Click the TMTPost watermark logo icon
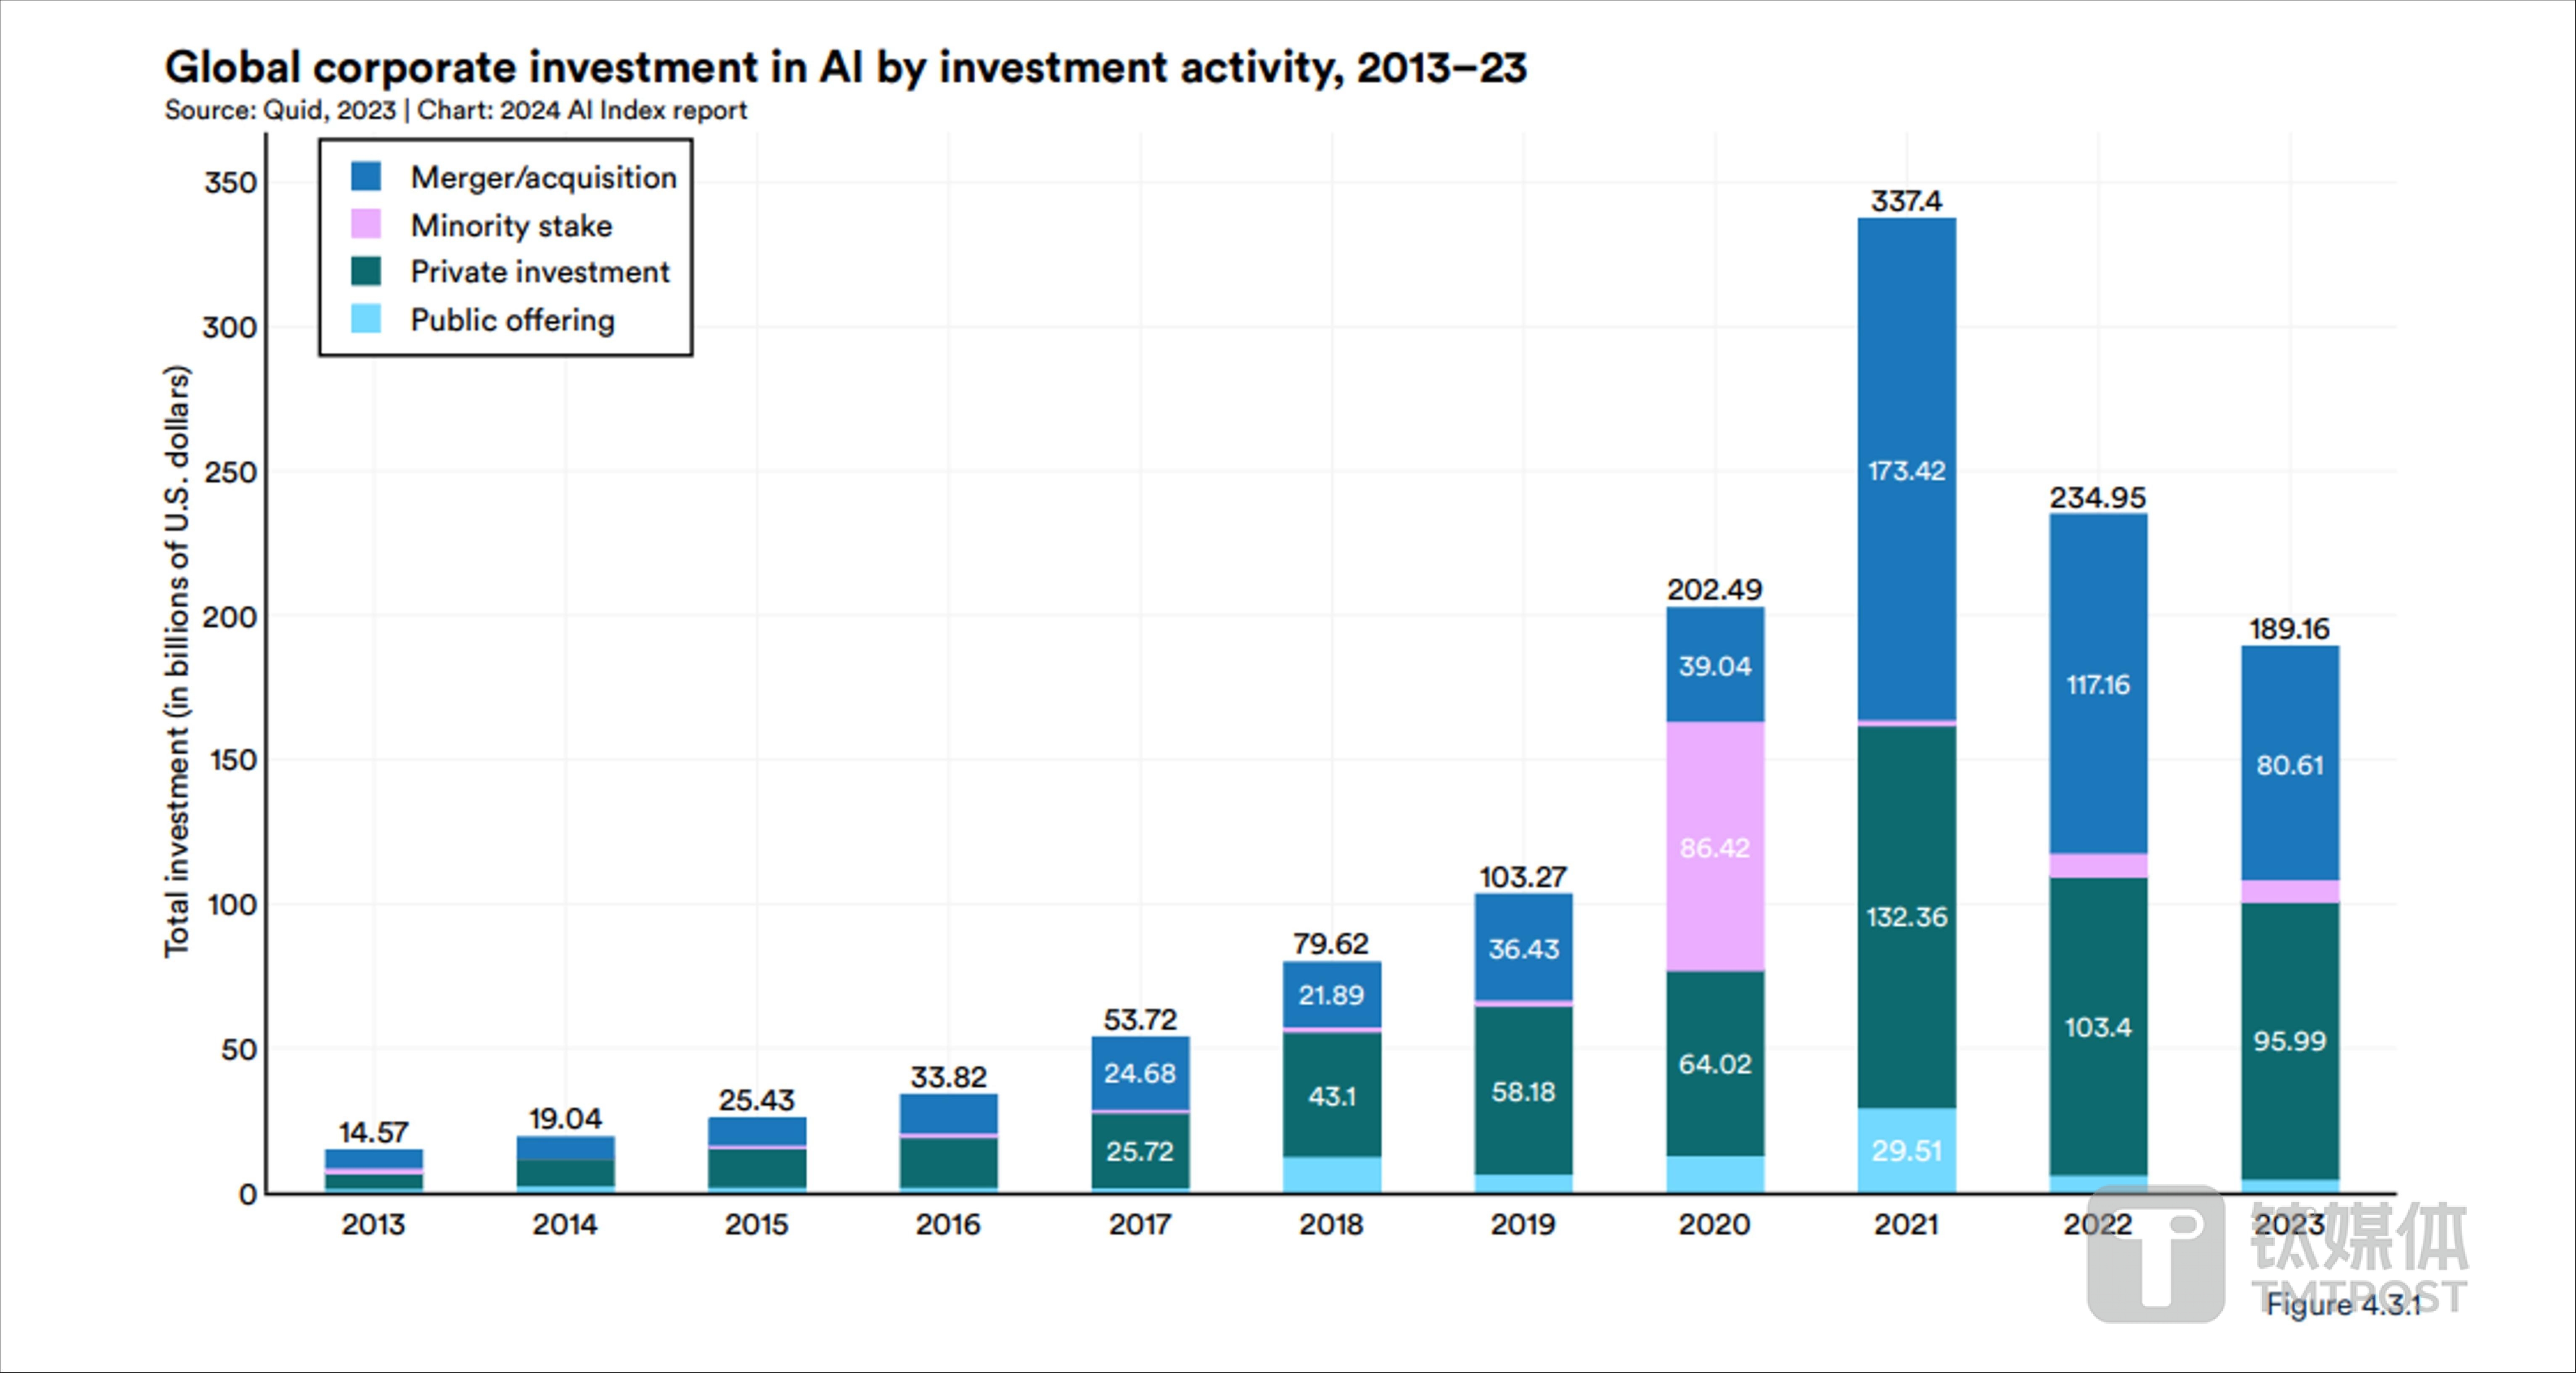The image size is (2576, 1373). coord(2156,1254)
